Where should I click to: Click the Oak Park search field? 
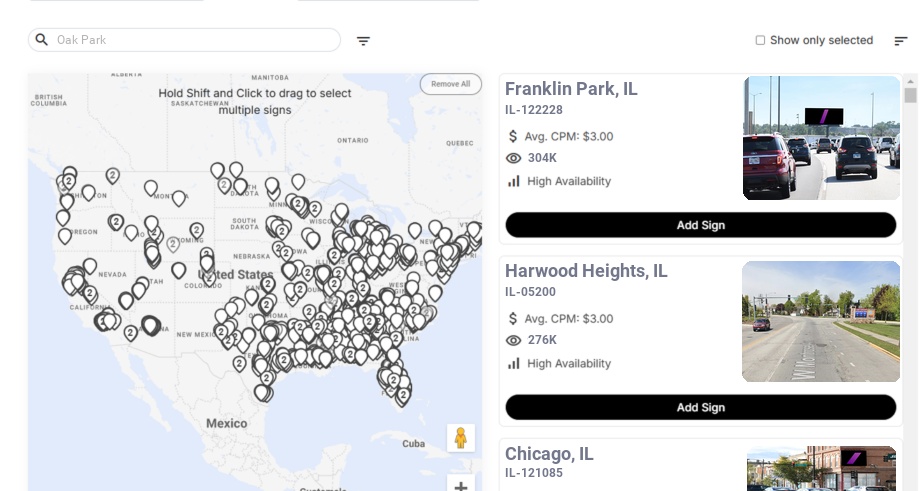[x=190, y=40]
